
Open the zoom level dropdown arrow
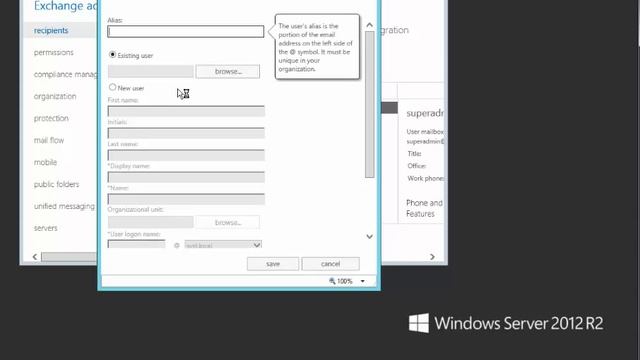[x=362, y=281]
